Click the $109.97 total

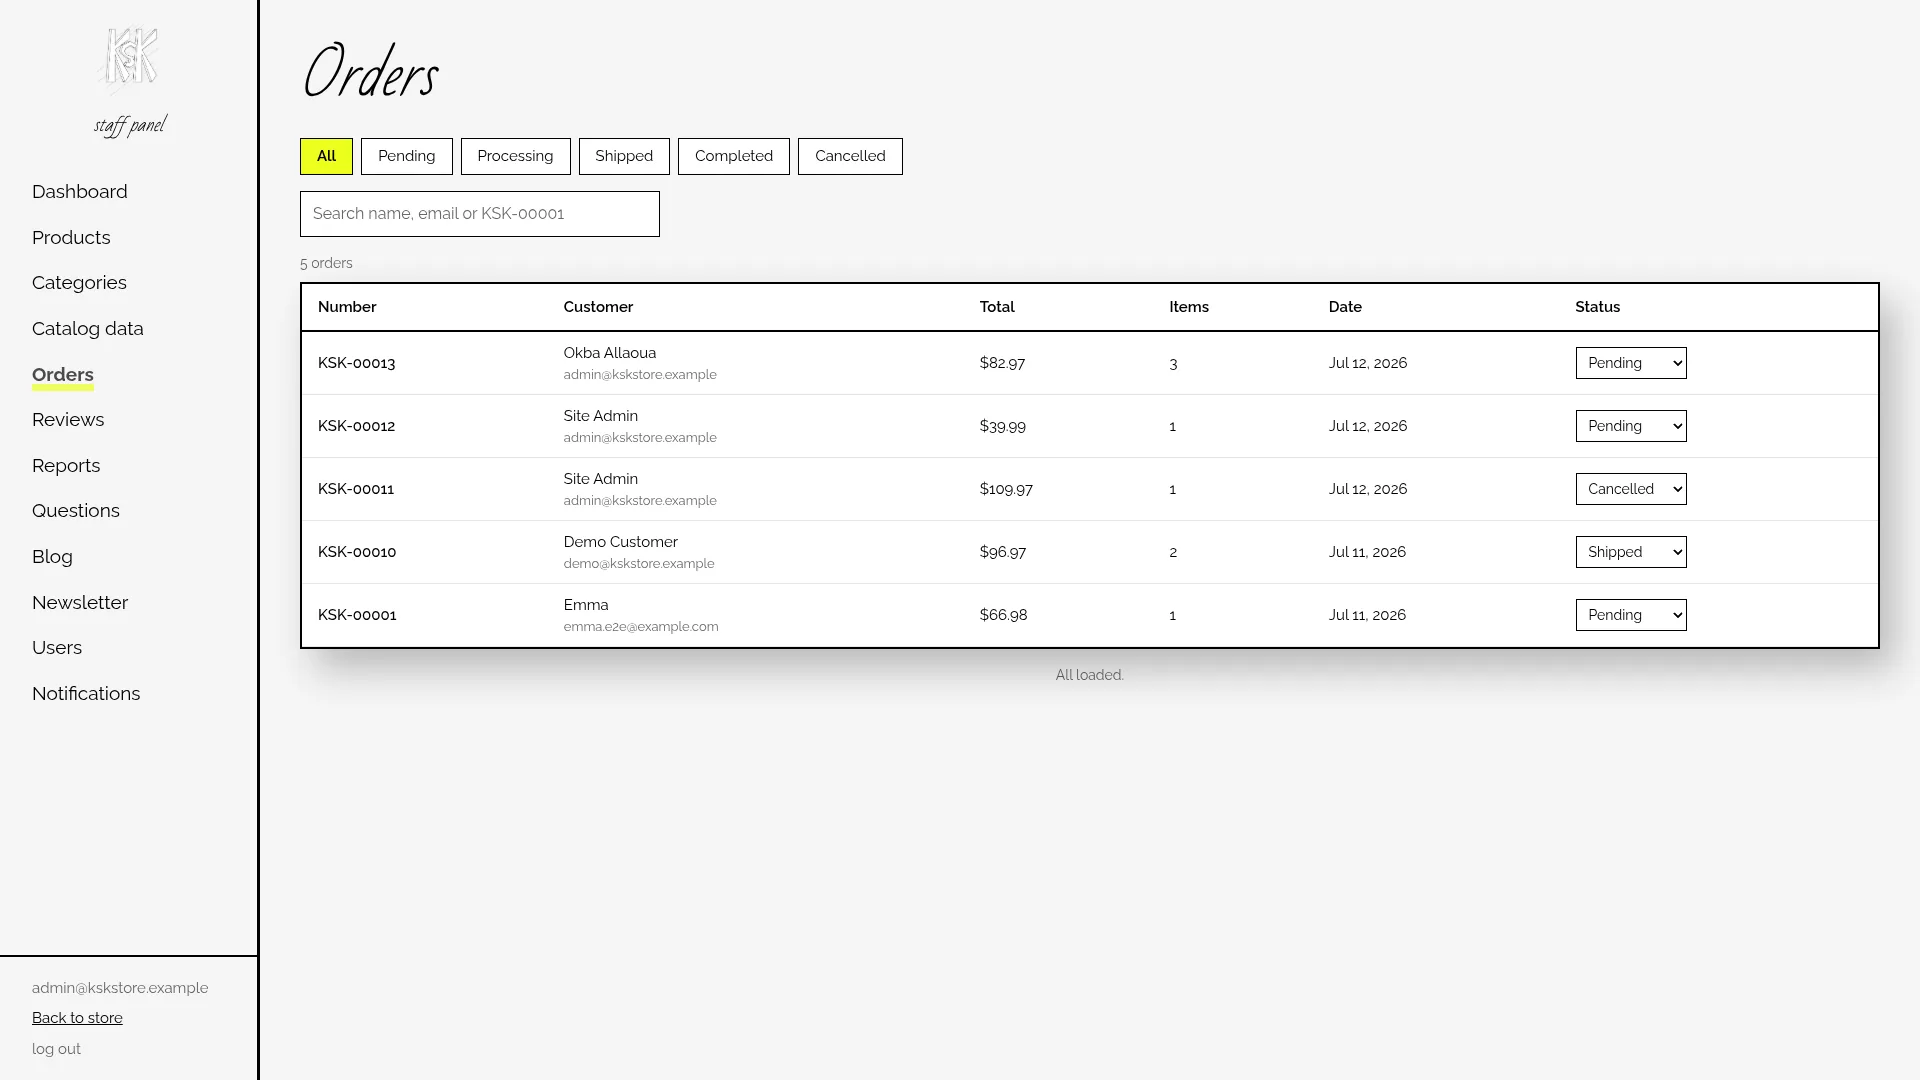click(x=1006, y=489)
